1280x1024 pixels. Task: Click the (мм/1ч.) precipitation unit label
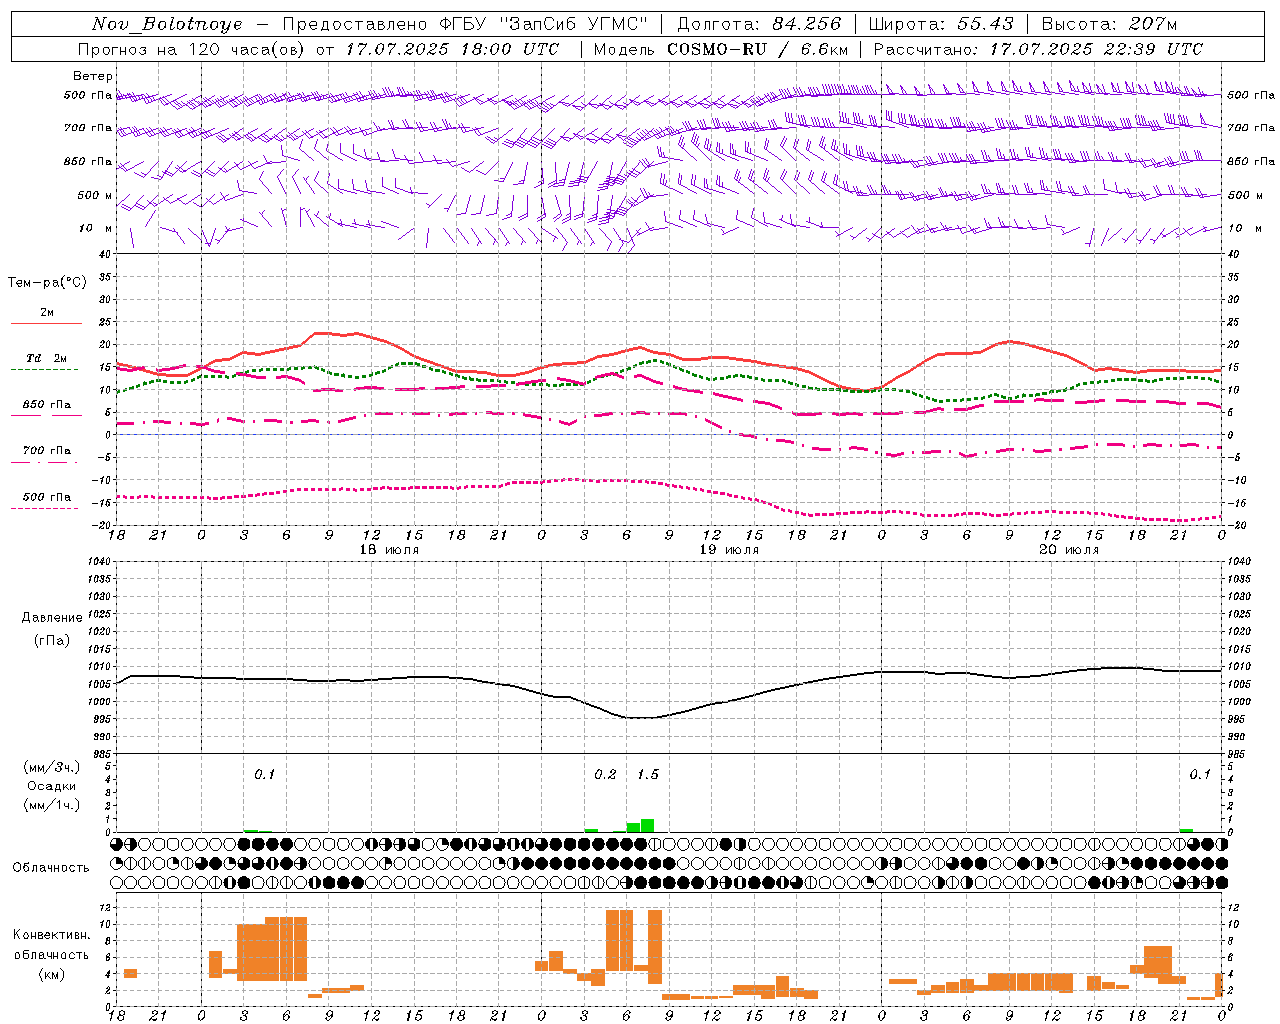[x=51, y=805]
